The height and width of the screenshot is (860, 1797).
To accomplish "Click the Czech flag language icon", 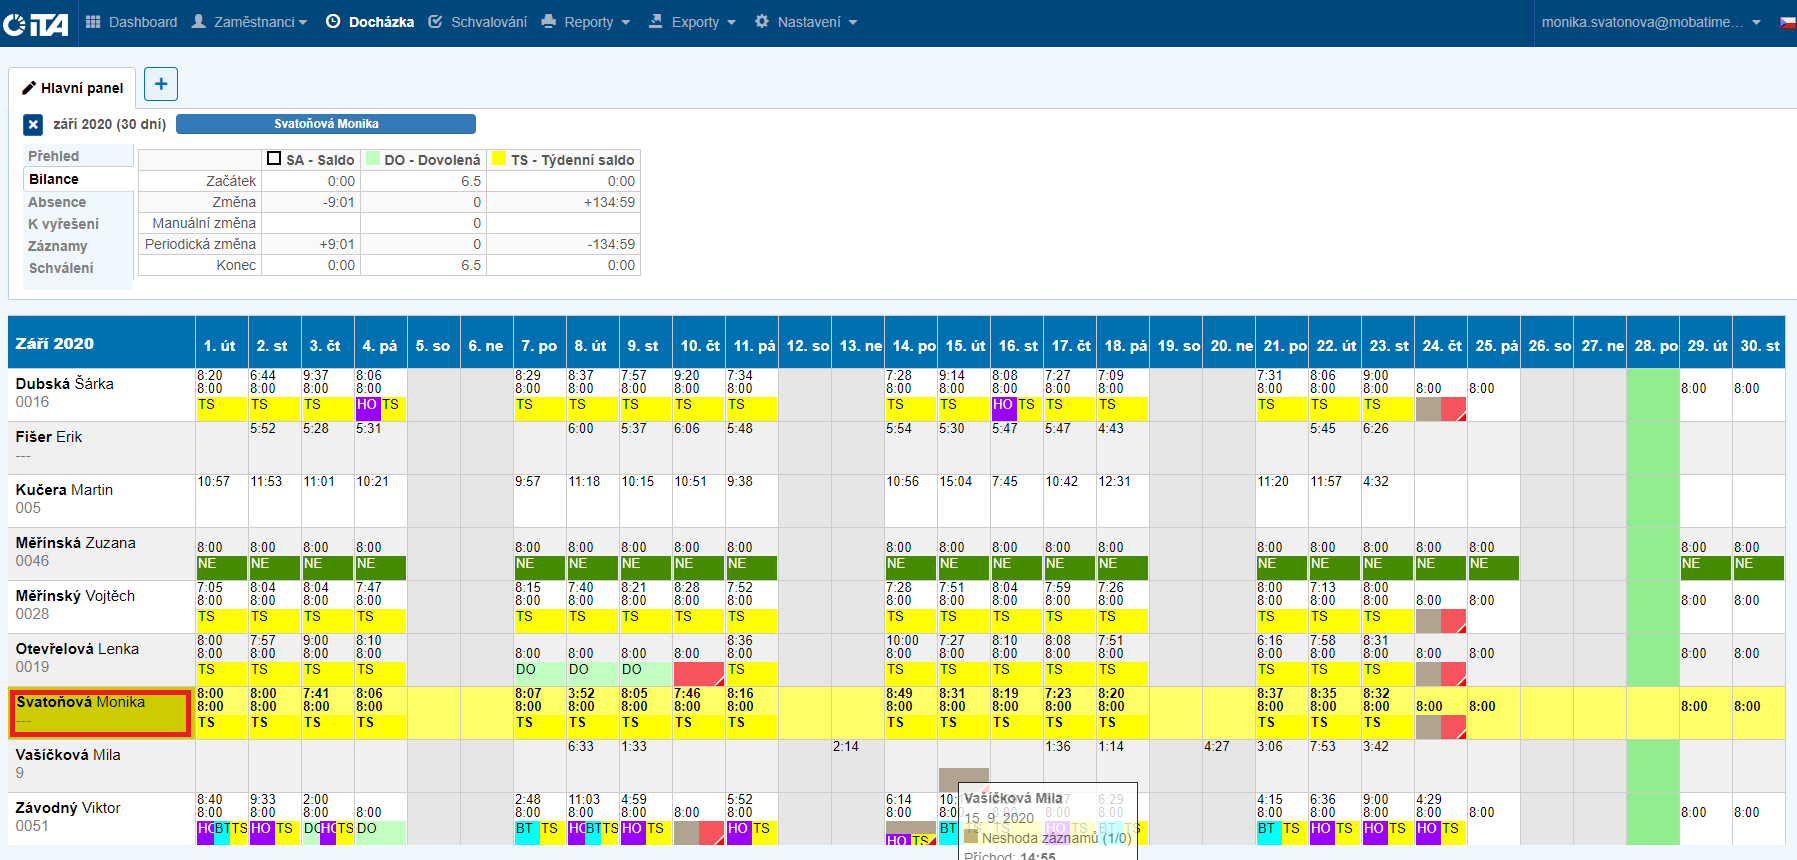I will pyautogui.click(x=1787, y=22).
